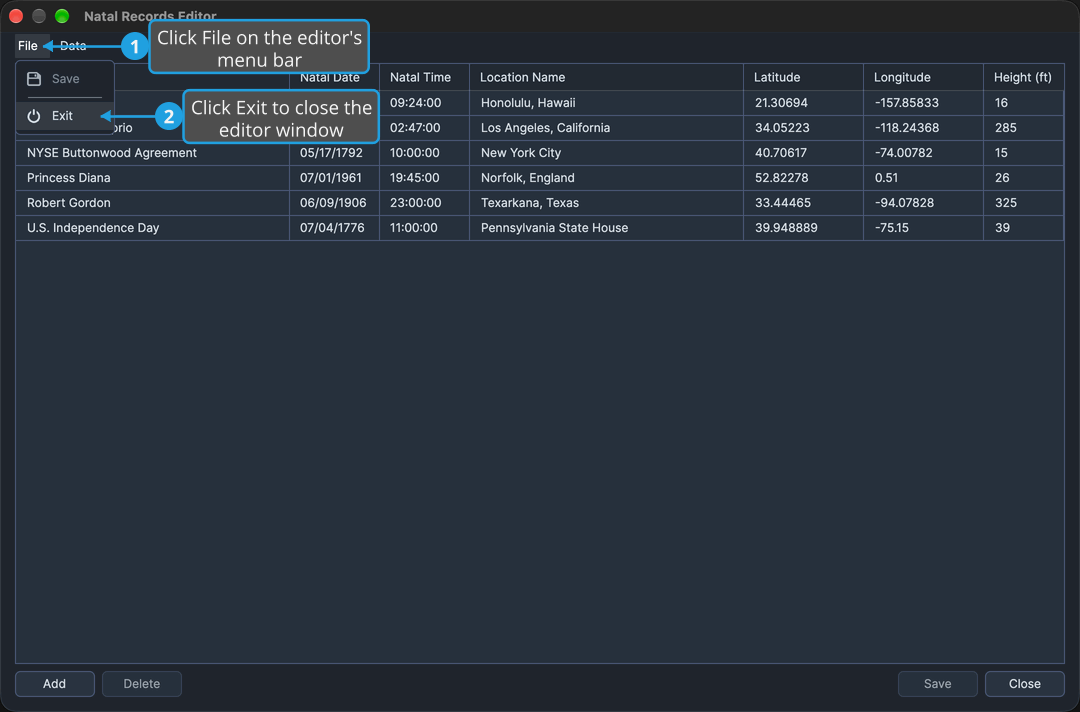Click height value 15
The image size is (1080, 712).
1024,153
